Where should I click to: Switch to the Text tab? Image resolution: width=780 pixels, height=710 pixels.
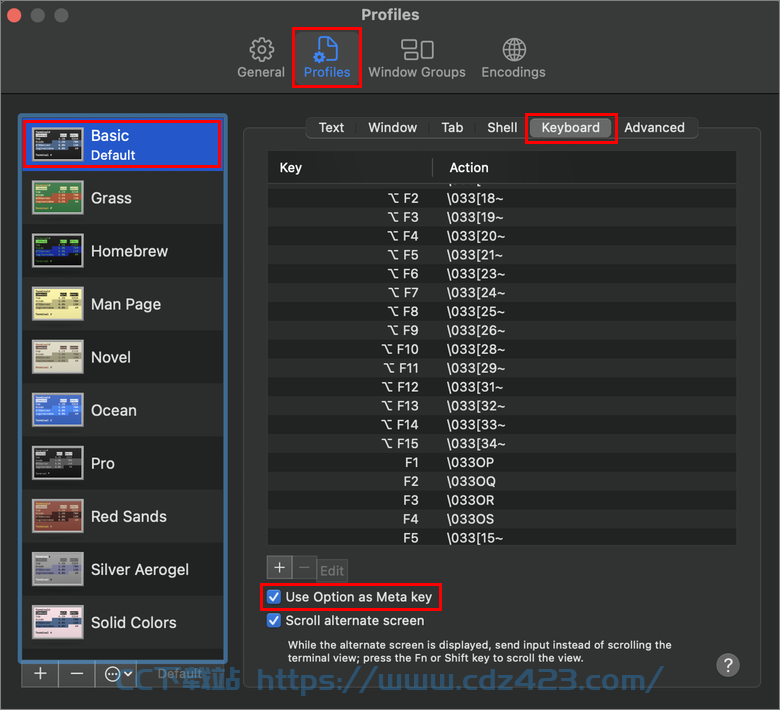click(331, 128)
